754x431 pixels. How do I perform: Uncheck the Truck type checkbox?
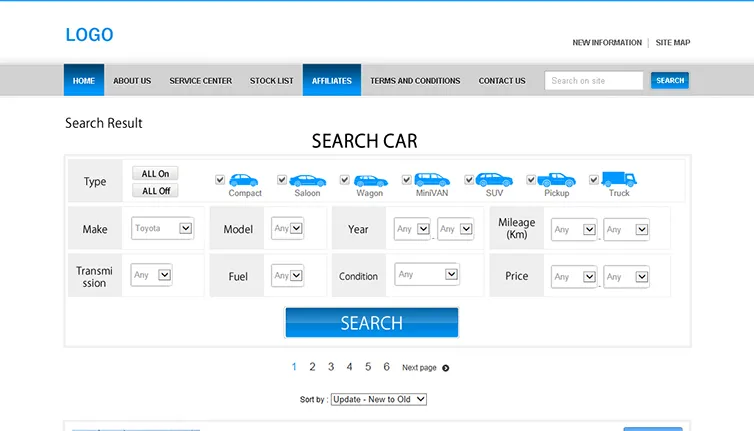click(594, 180)
